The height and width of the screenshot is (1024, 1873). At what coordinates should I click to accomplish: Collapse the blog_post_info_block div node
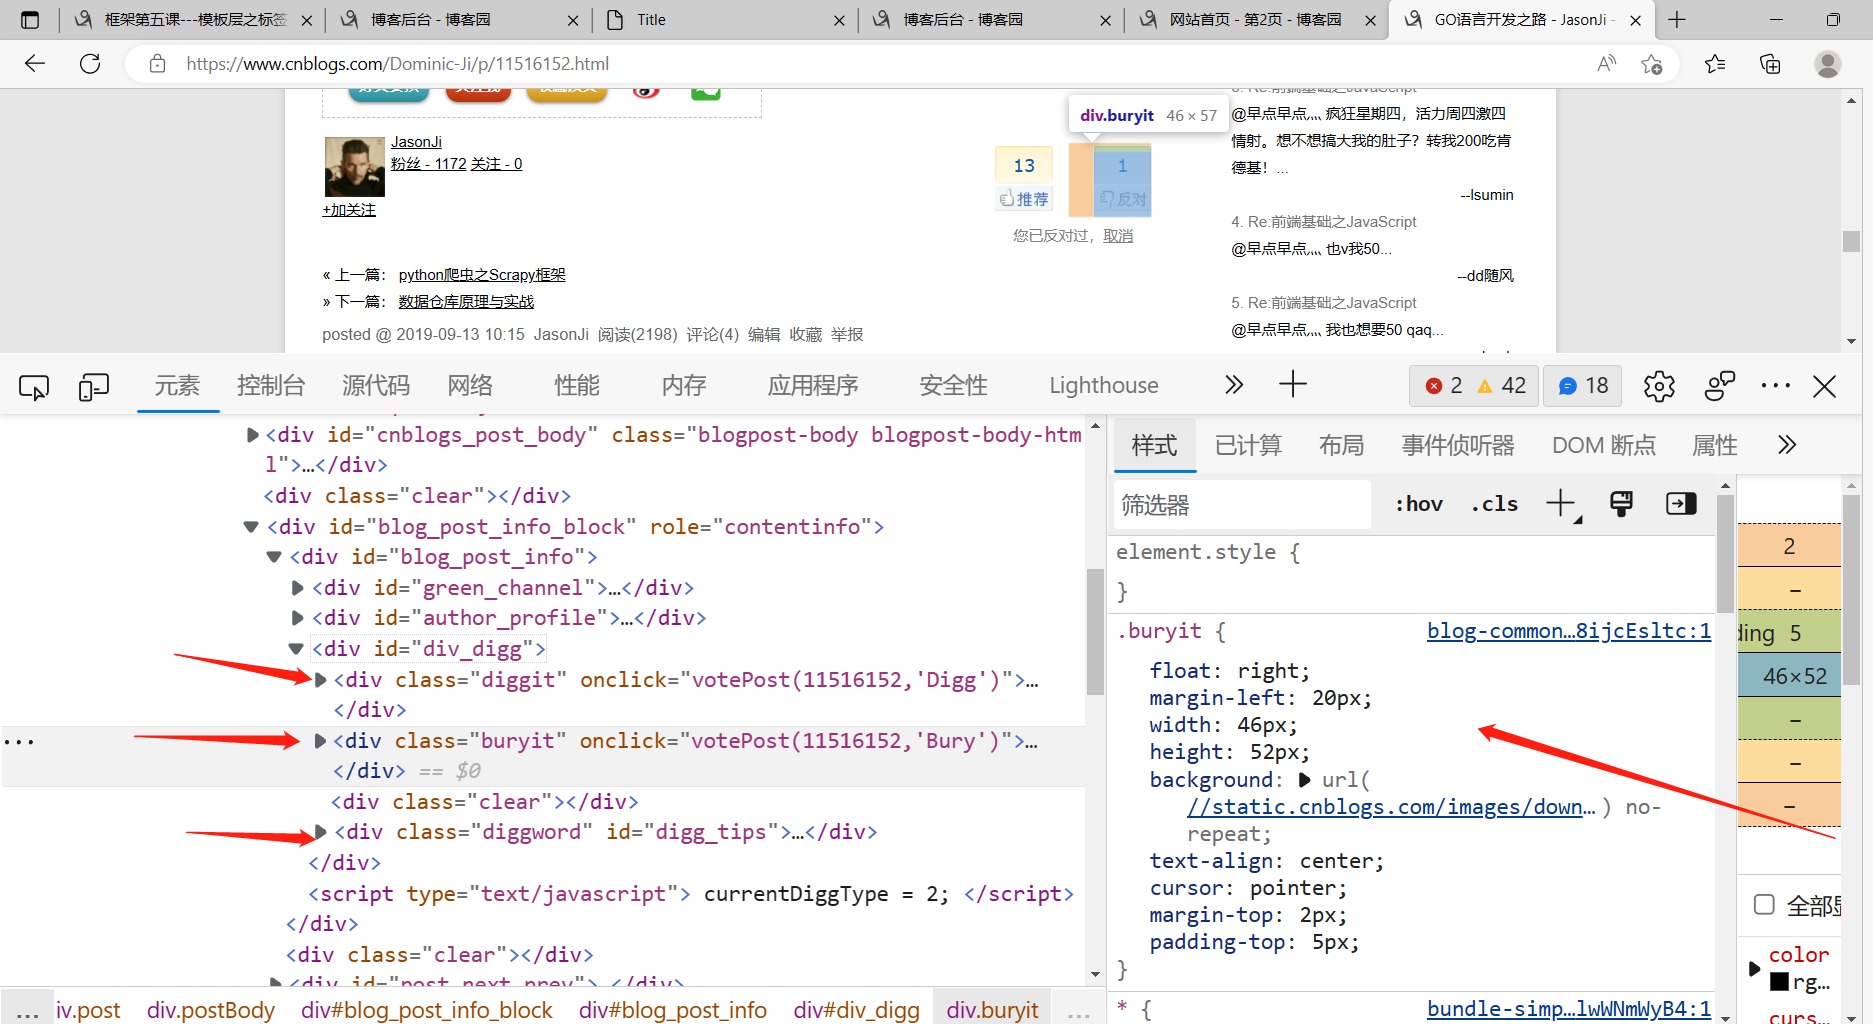click(251, 527)
